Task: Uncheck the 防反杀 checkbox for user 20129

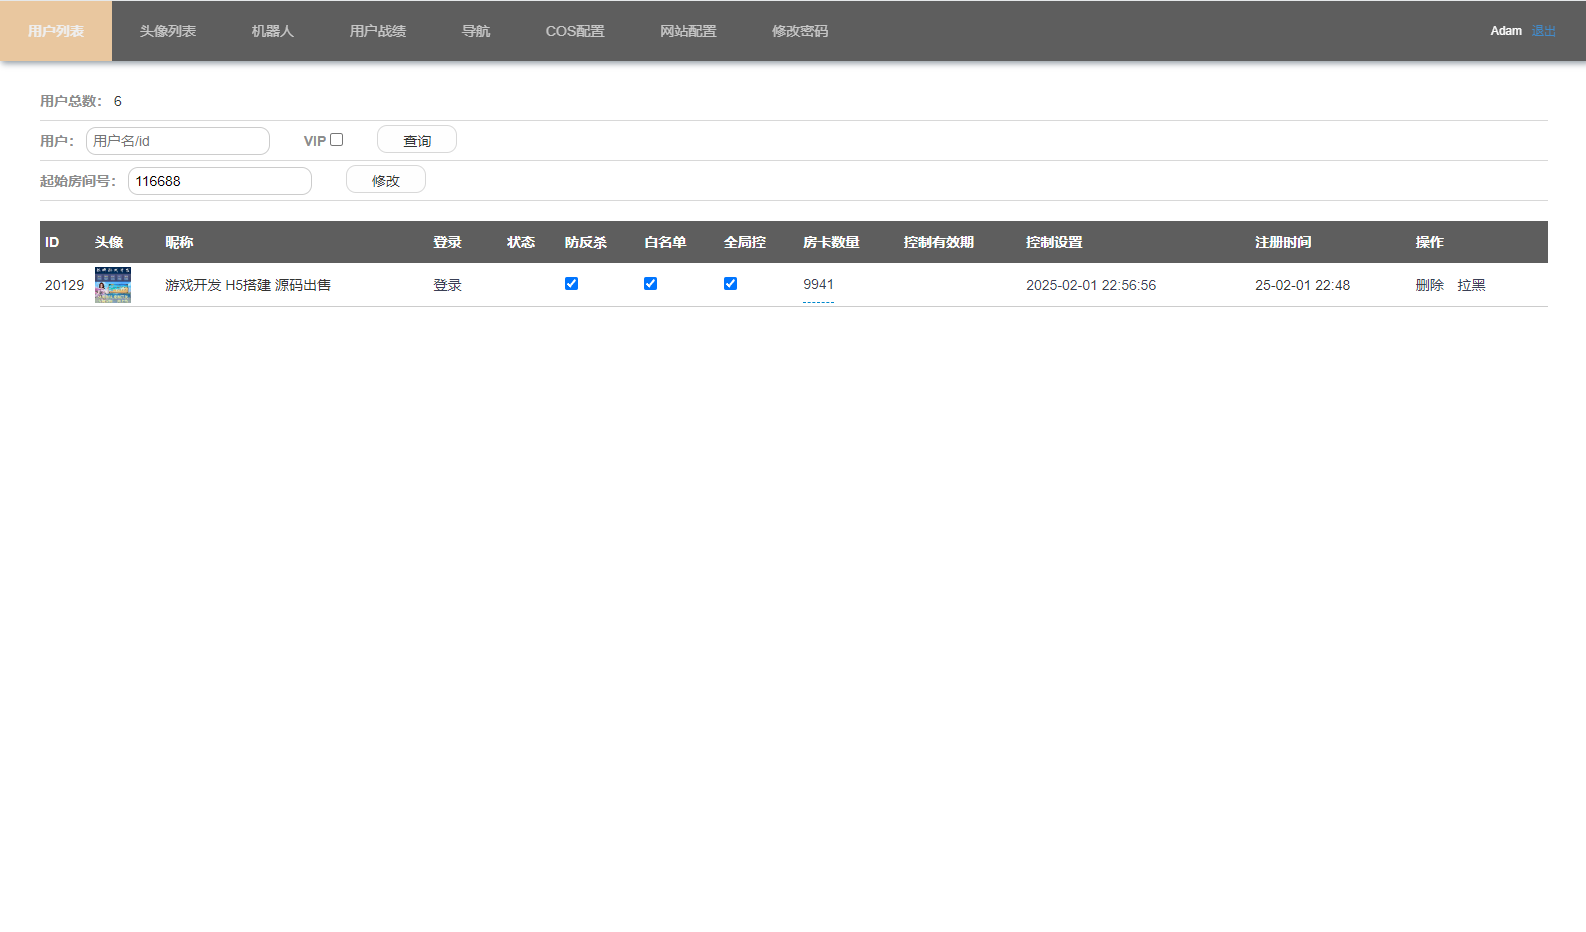Action: tap(571, 284)
